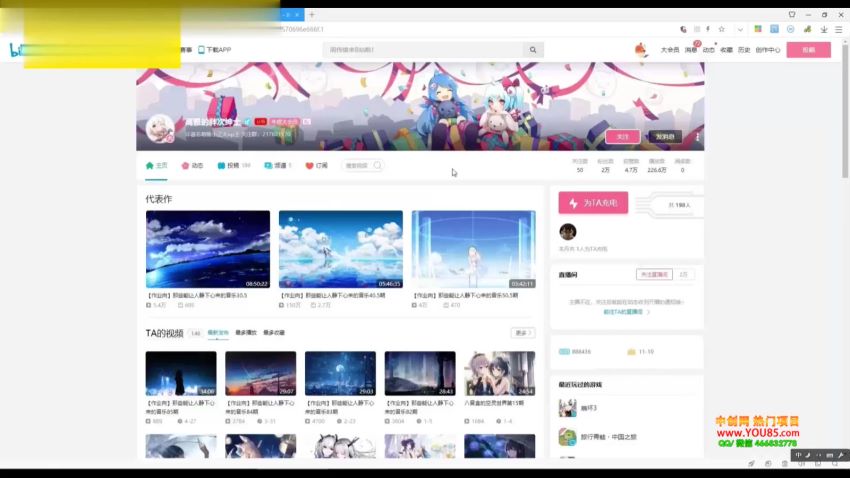Click the circular play extension icon in toolbar
850x478 pixels.
pyautogui.click(x=791, y=29)
